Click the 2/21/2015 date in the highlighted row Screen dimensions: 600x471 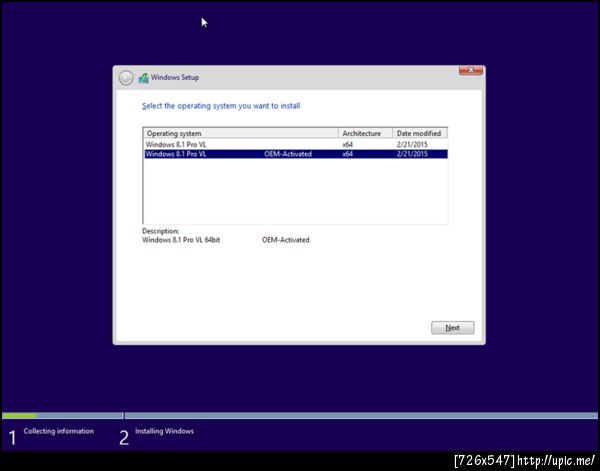click(412, 154)
